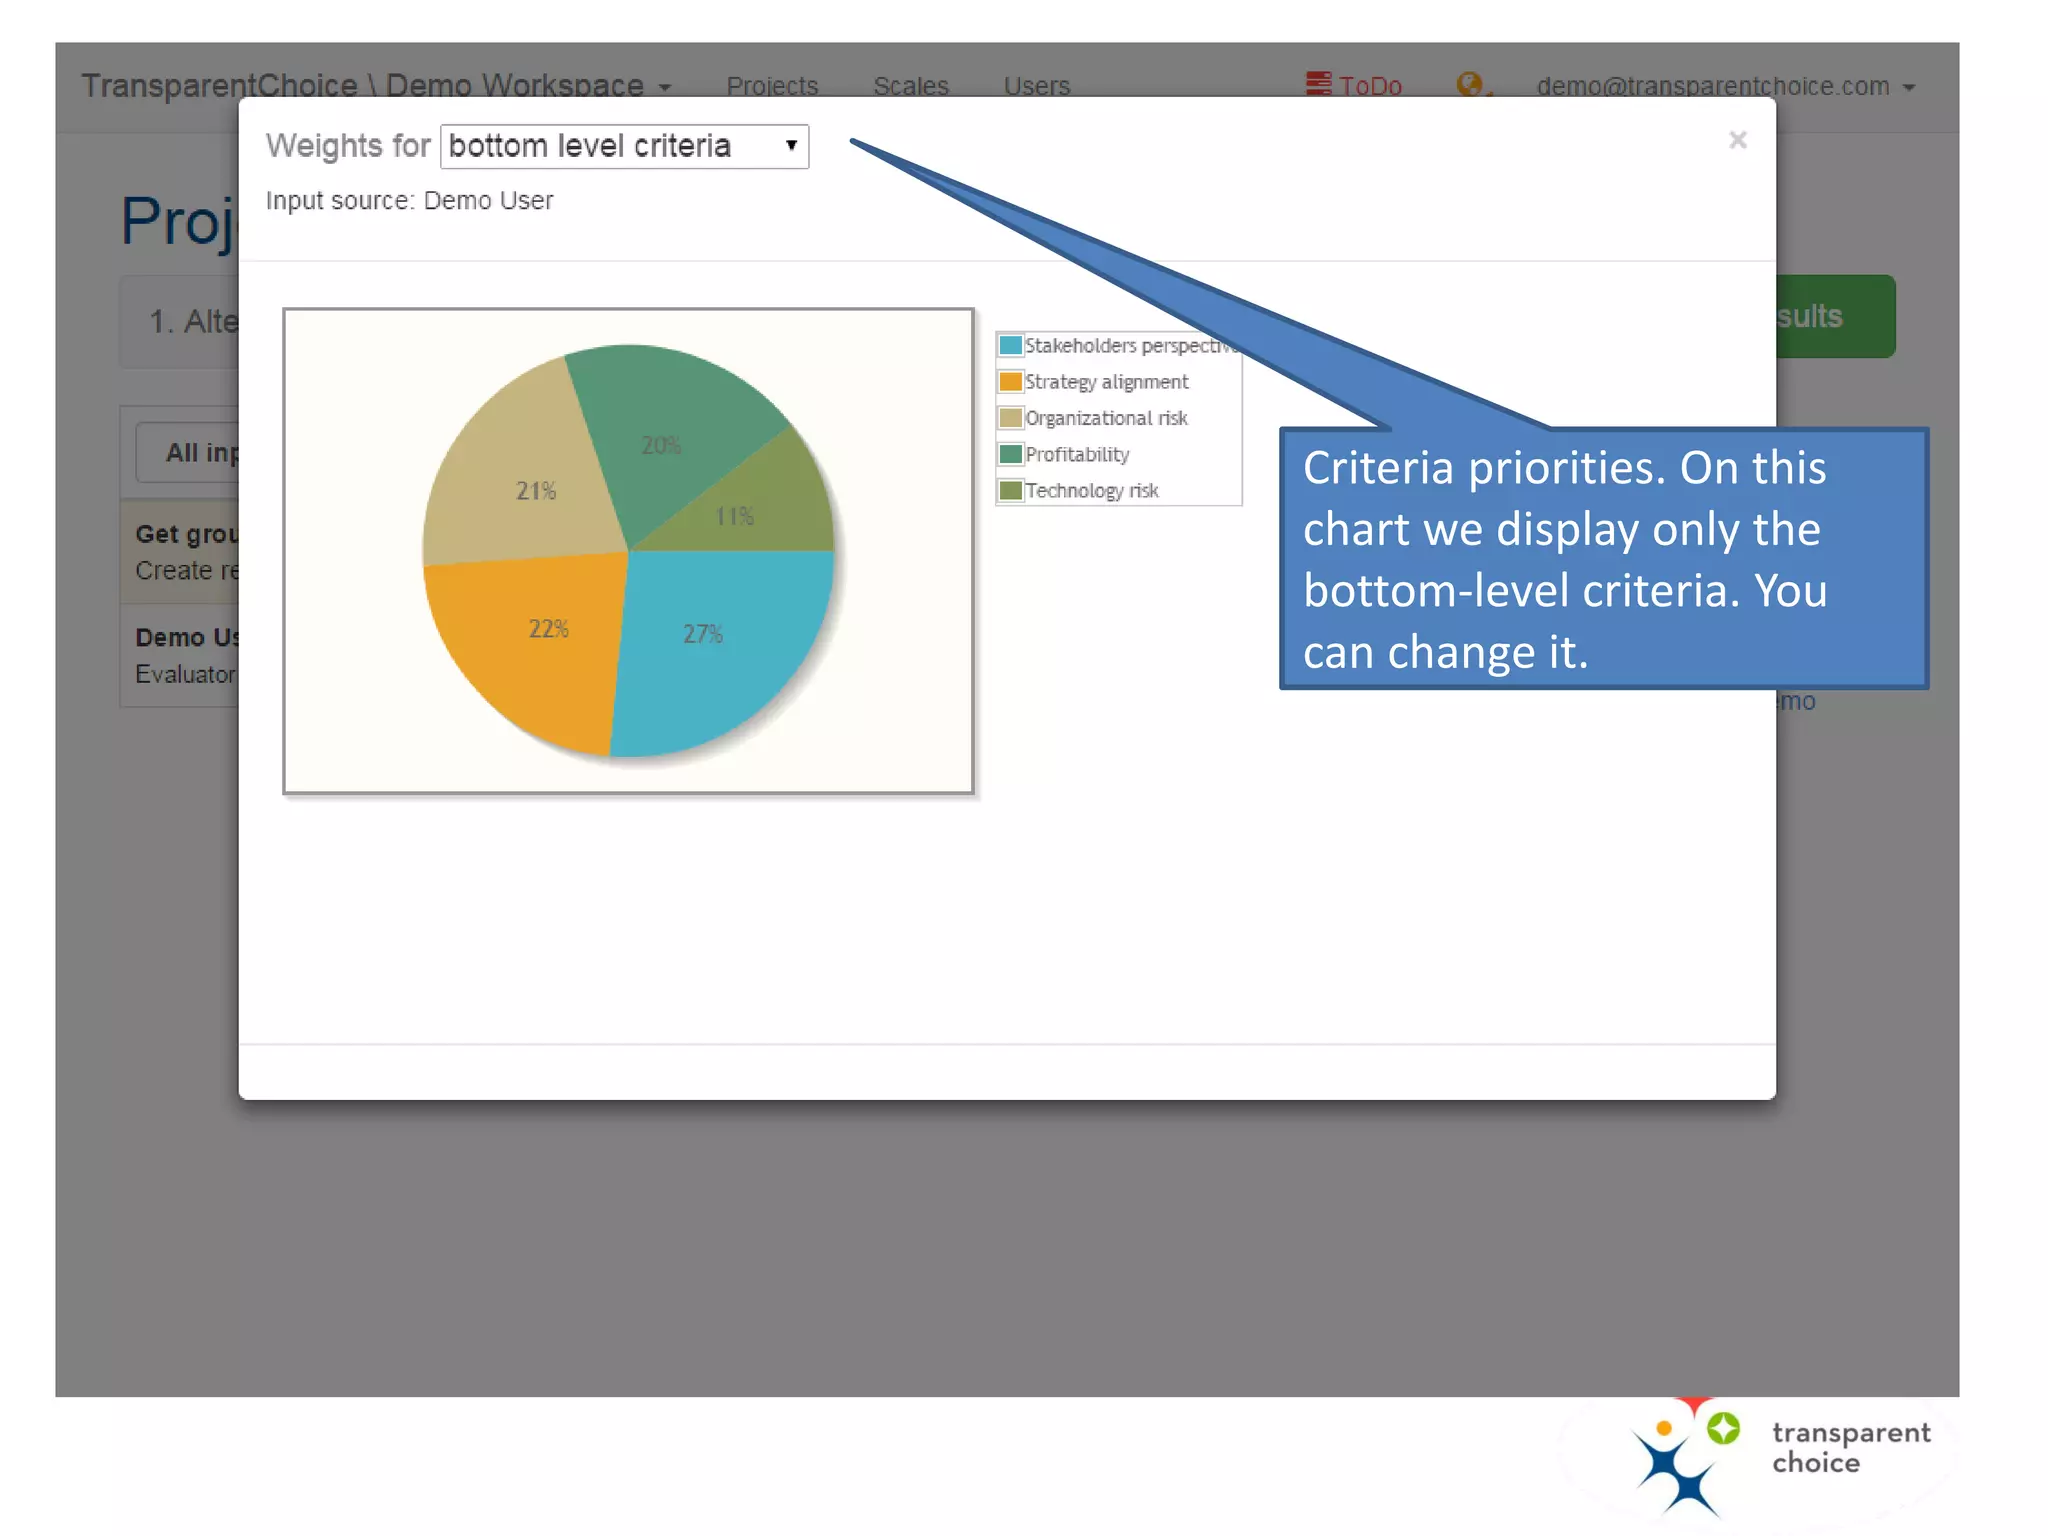The image size is (2048, 1536).
Task: Open the Projects menu item
Action: point(772,87)
